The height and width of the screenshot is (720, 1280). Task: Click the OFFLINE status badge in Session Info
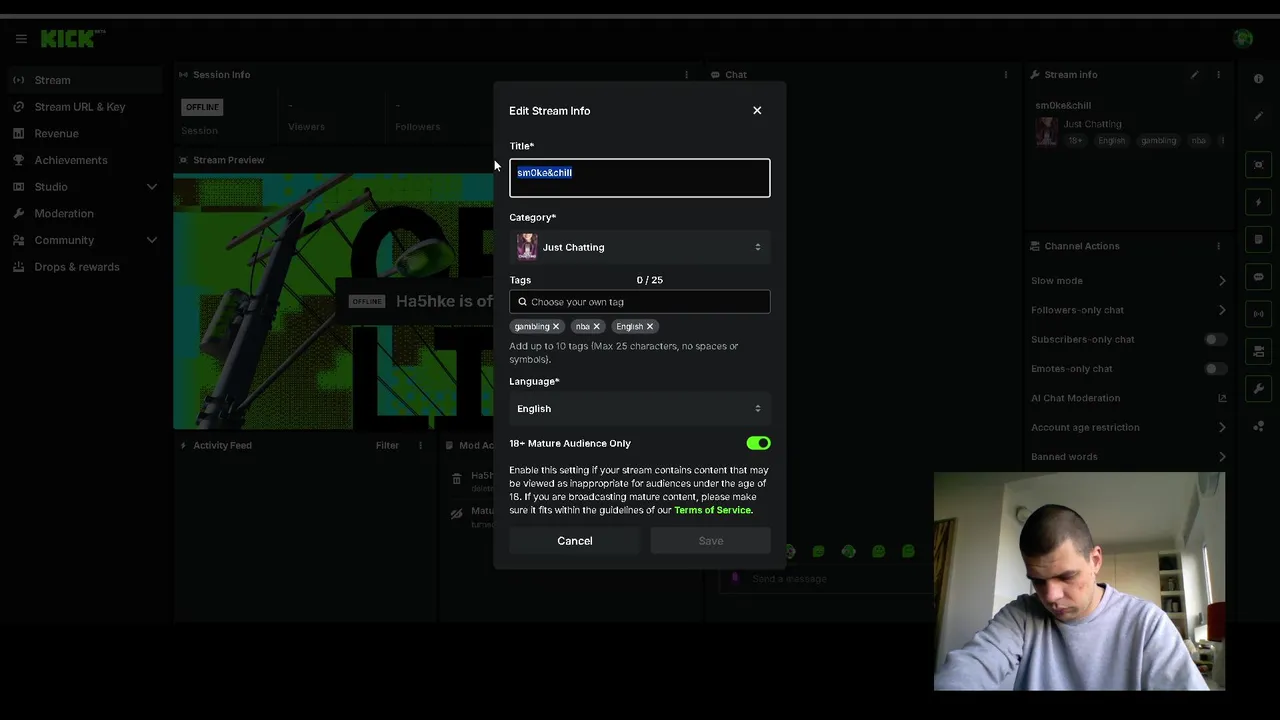[202, 107]
